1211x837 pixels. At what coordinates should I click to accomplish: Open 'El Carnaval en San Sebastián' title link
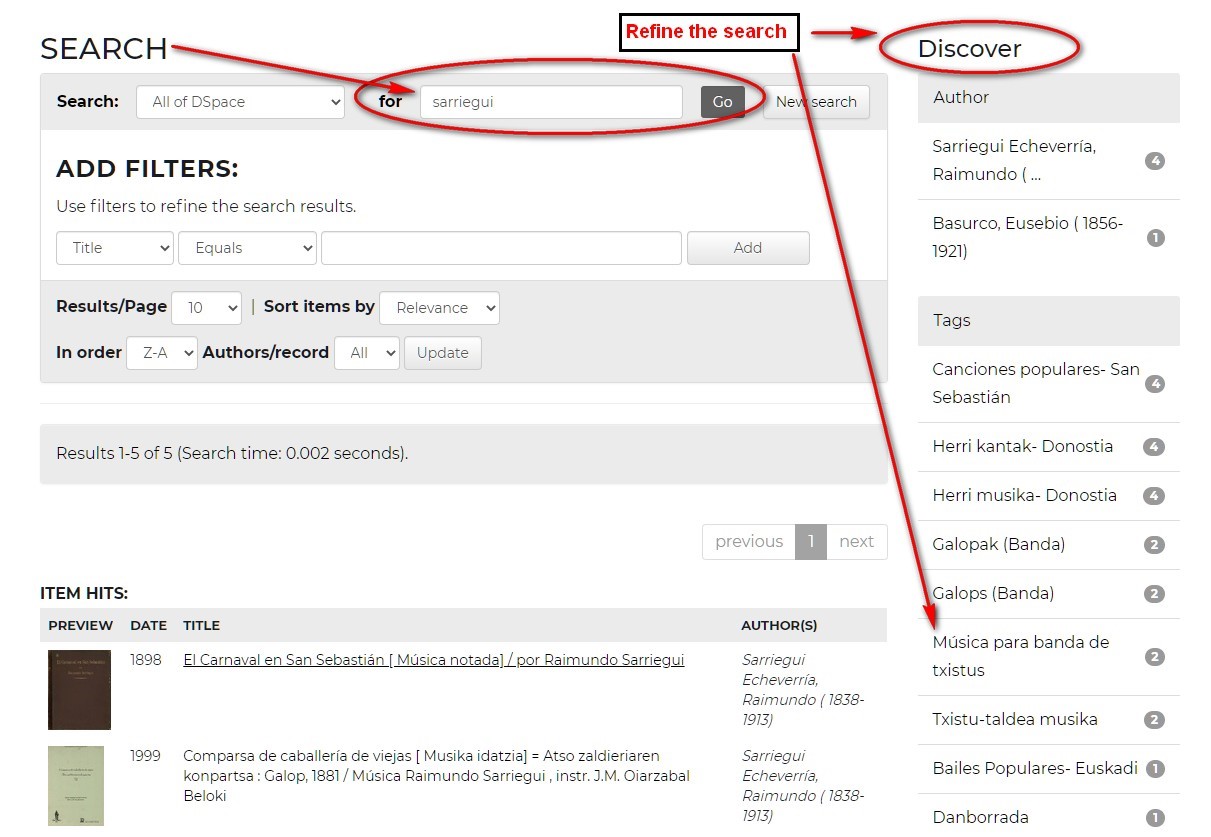[433, 660]
